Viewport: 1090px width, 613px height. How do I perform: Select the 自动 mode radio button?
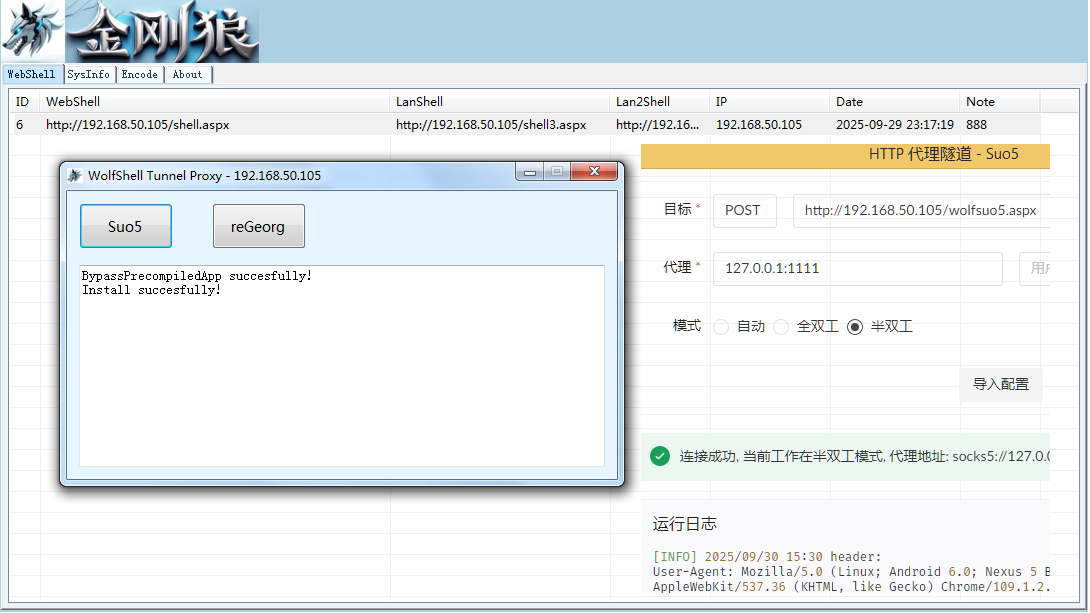point(721,327)
